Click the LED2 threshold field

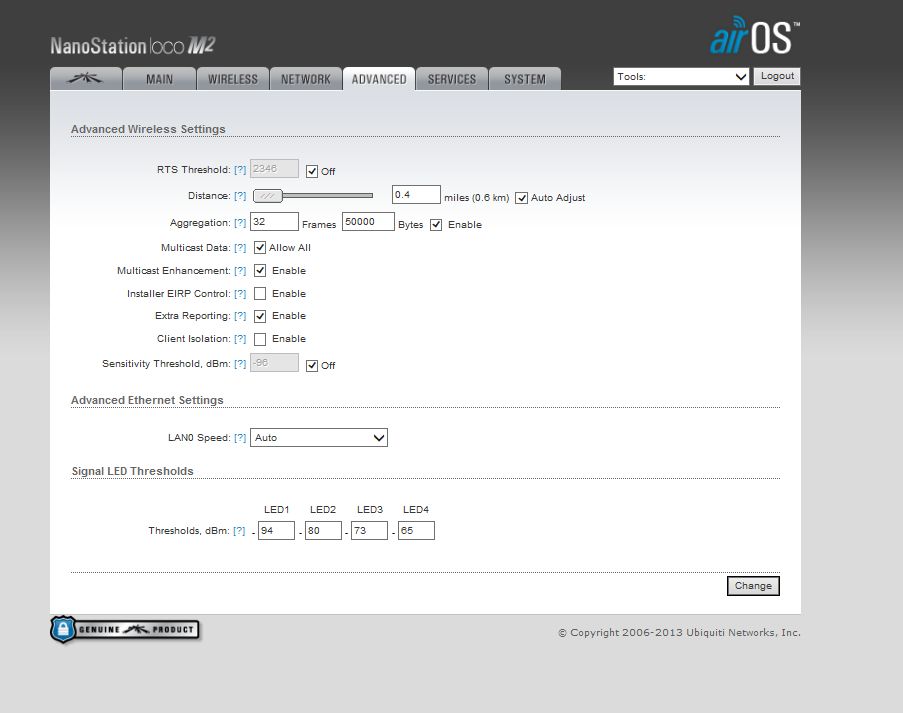[x=323, y=530]
